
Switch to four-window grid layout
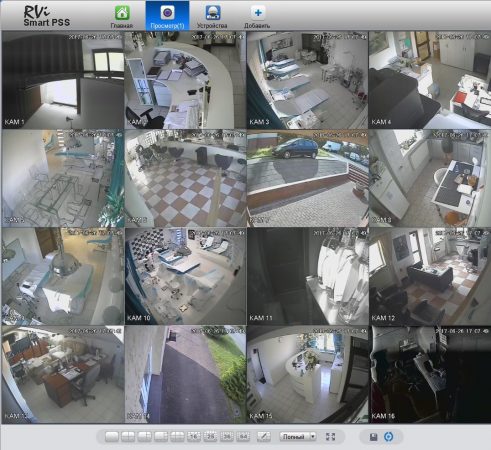(x=128, y=436)
